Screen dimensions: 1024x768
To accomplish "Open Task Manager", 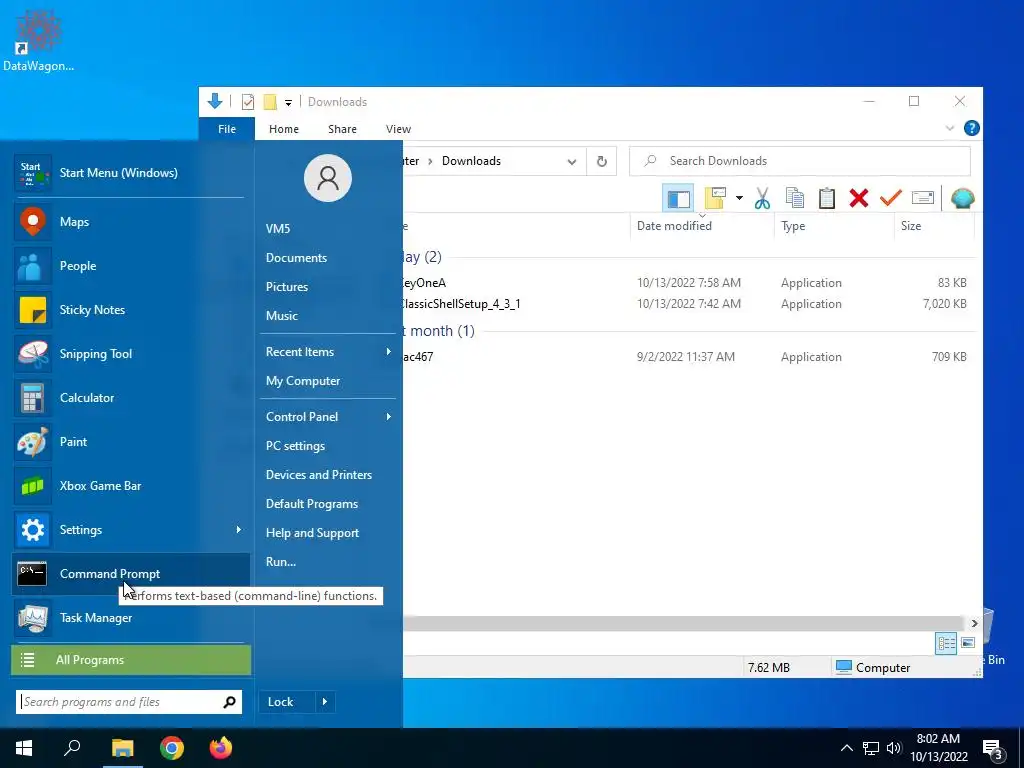I will coord(131,618).
